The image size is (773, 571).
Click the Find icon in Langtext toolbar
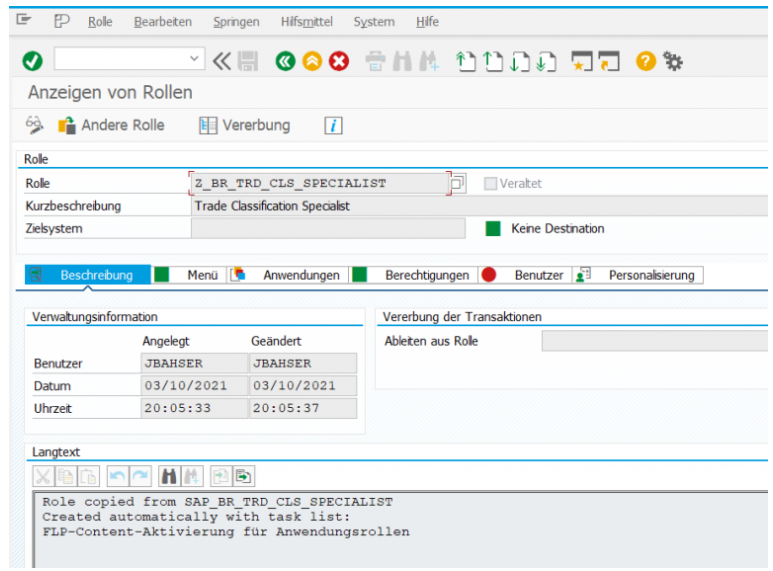pos(167,476)
